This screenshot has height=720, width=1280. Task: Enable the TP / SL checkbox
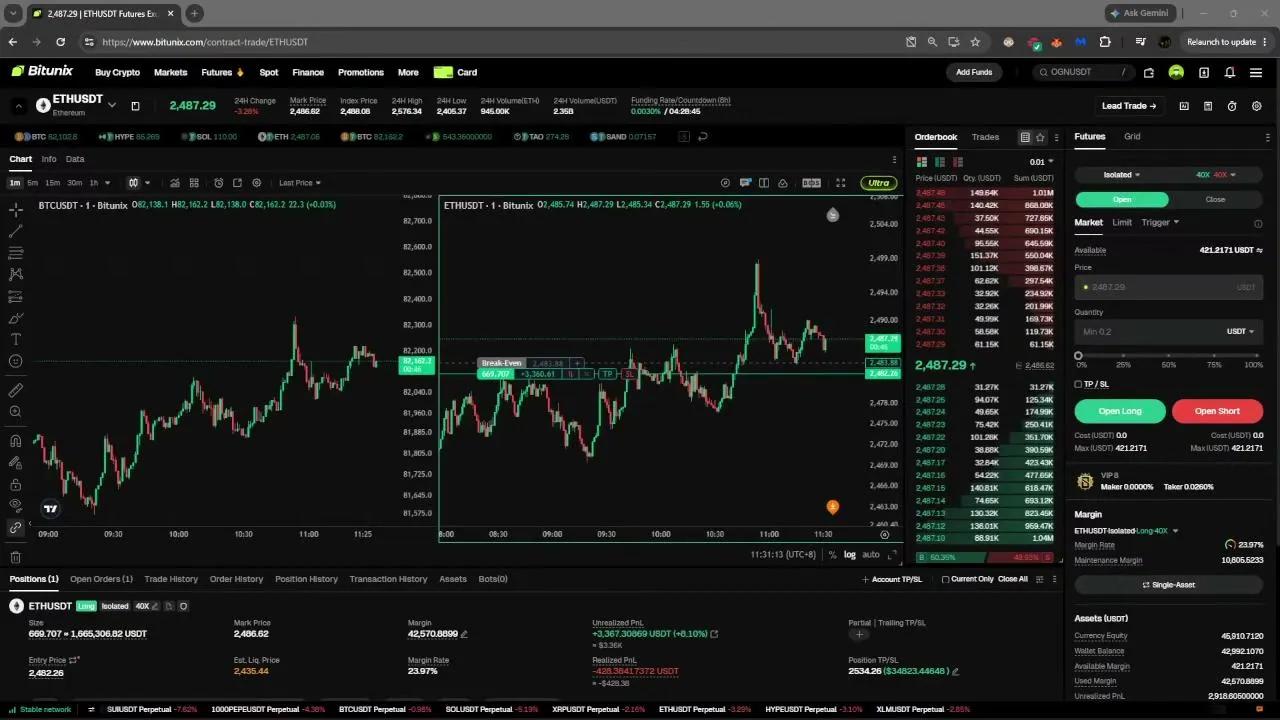click(1078, 384)
